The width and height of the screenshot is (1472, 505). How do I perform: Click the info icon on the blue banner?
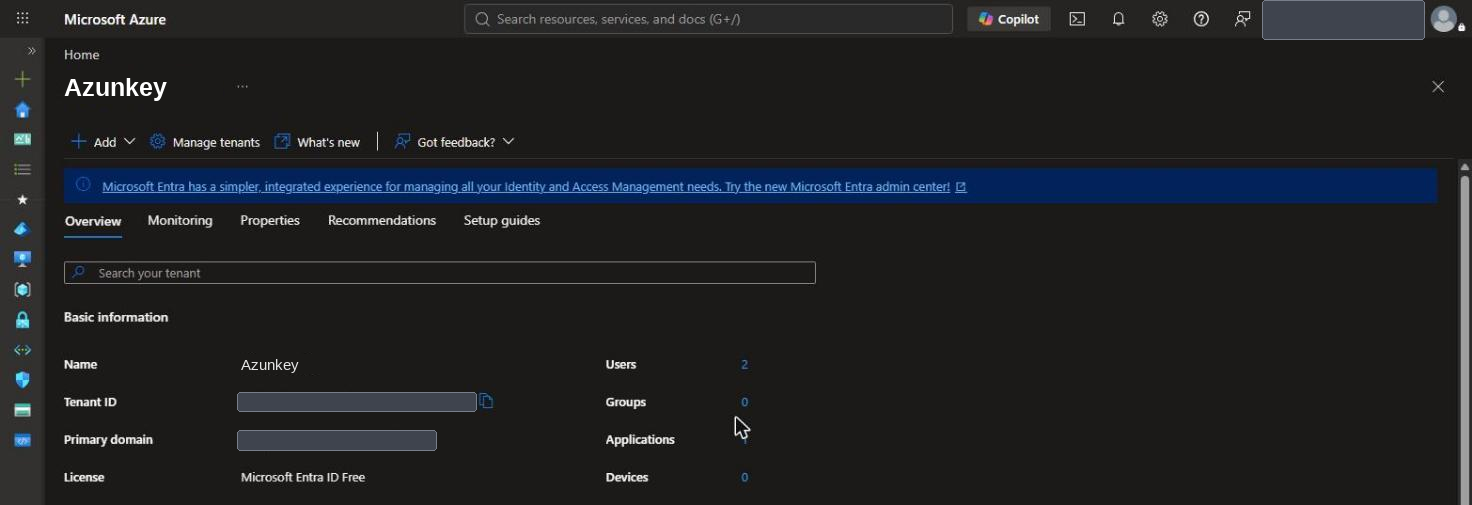coord(83,185)
